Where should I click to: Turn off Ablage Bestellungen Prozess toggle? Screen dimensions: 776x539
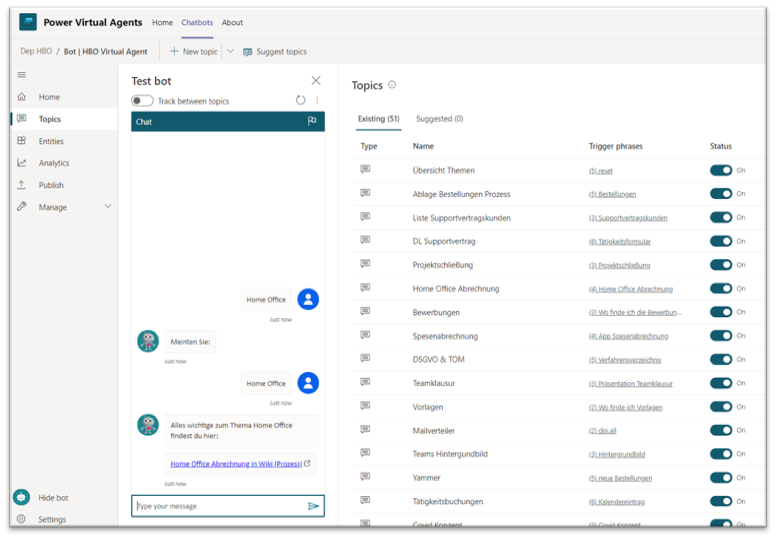(x=721, y=194)
